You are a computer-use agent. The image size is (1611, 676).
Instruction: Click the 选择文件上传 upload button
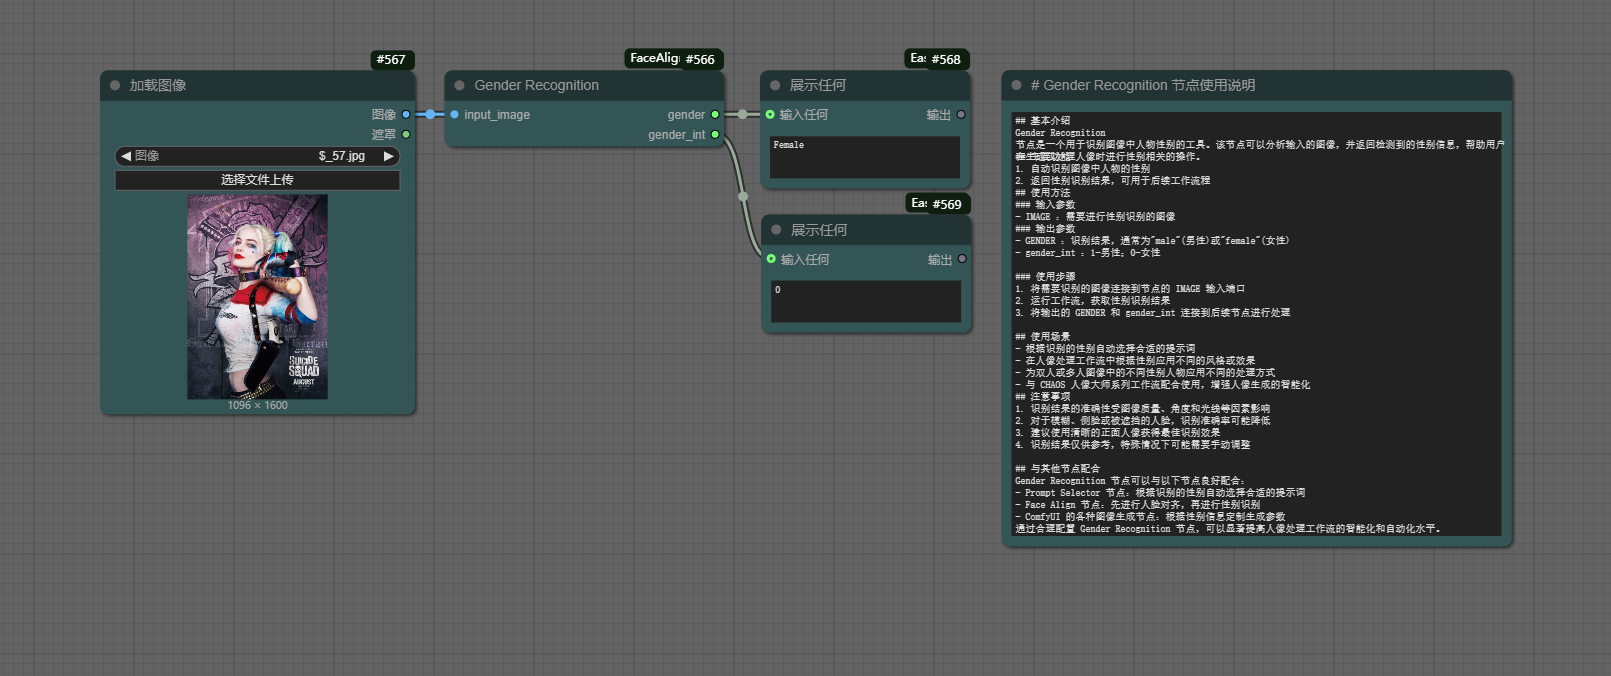pyautogui.click(x=257, y=180)
